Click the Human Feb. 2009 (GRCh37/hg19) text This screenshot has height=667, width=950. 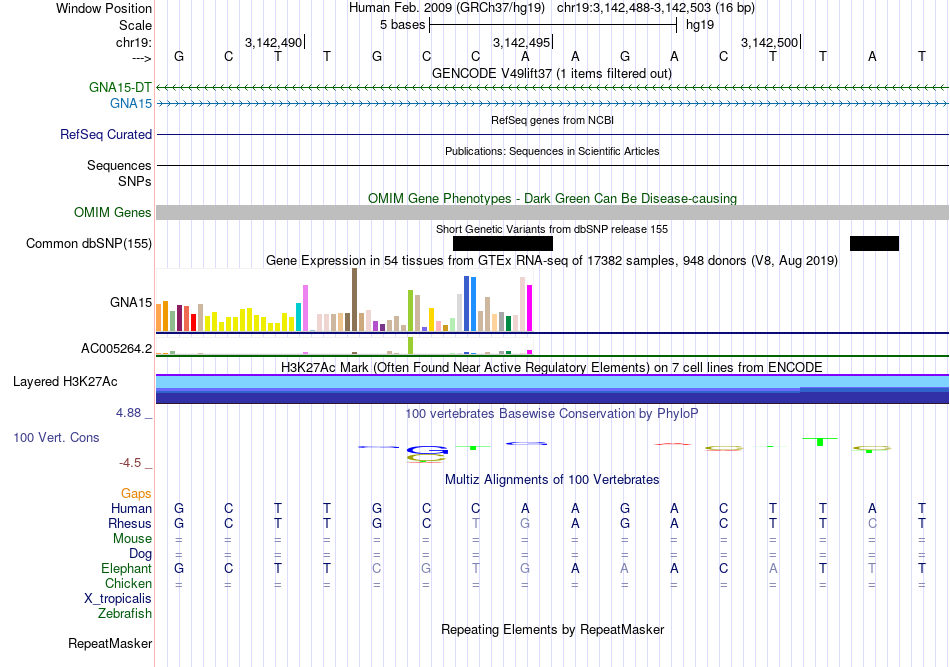pyautogui.click(x=447, y=8)
